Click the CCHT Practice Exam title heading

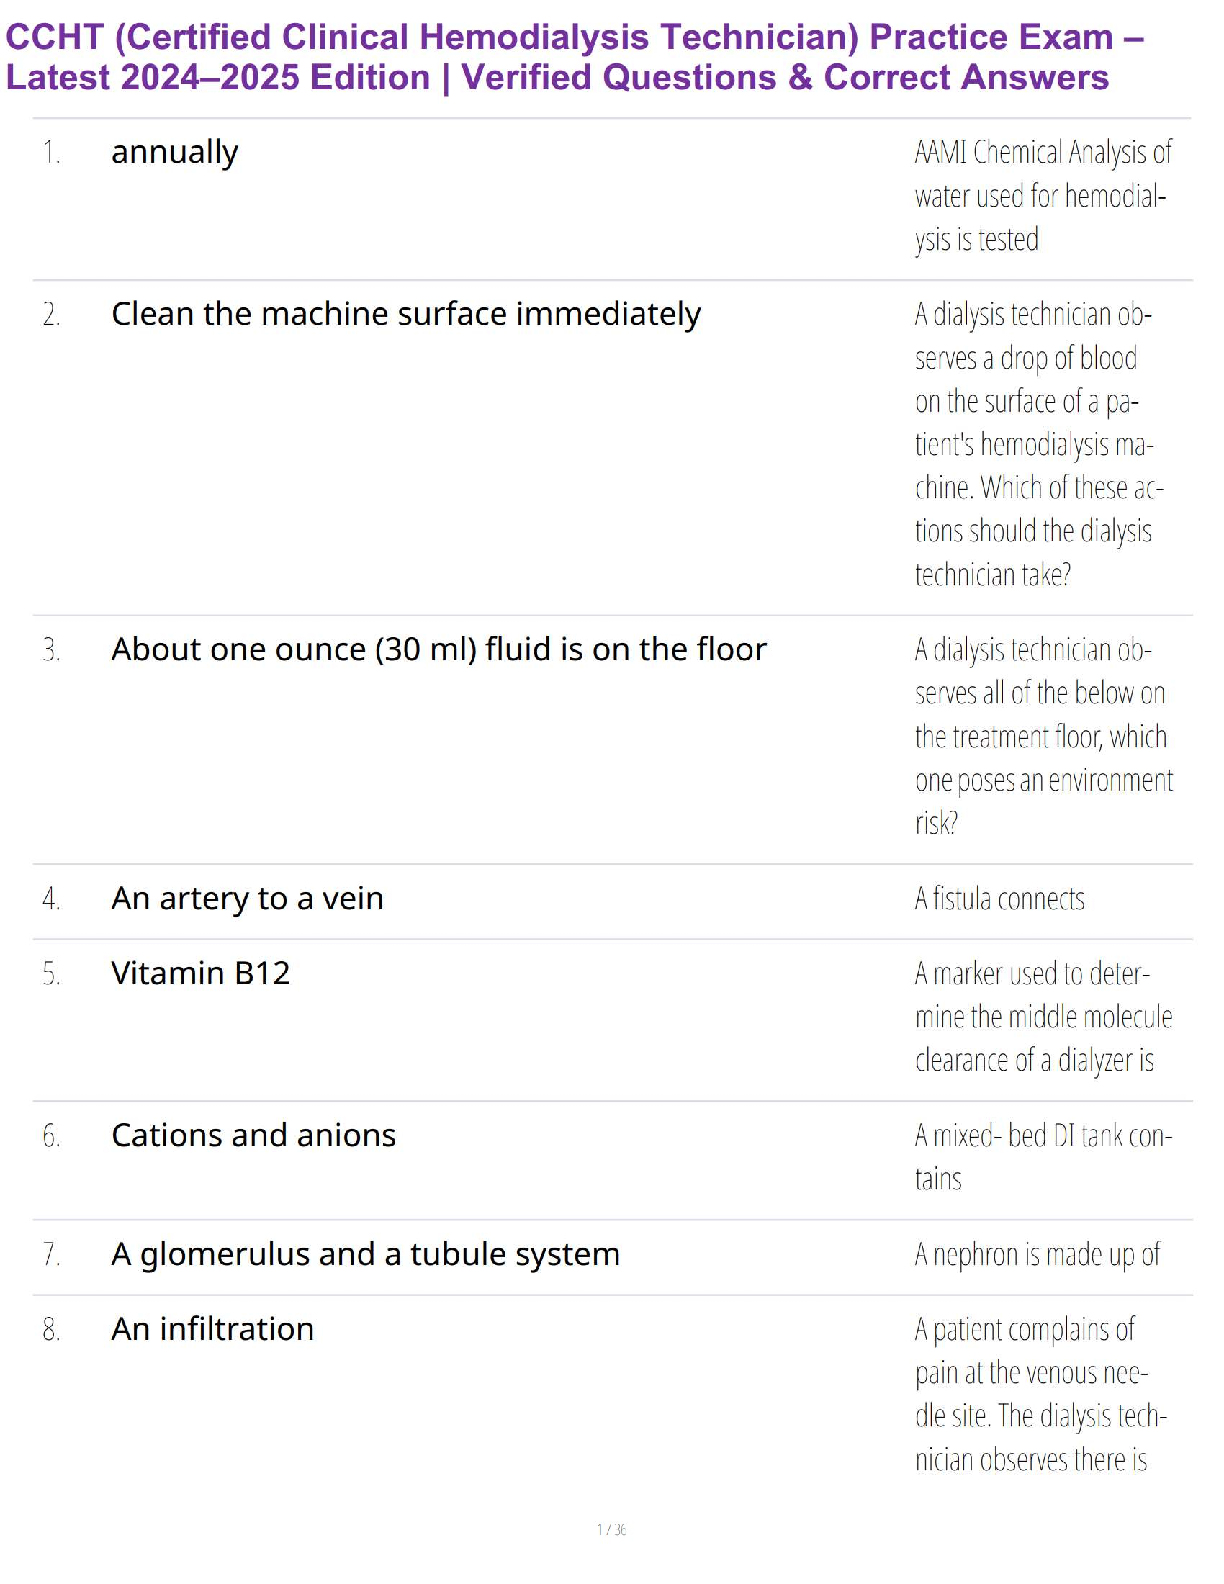click(x=574, y=57)
